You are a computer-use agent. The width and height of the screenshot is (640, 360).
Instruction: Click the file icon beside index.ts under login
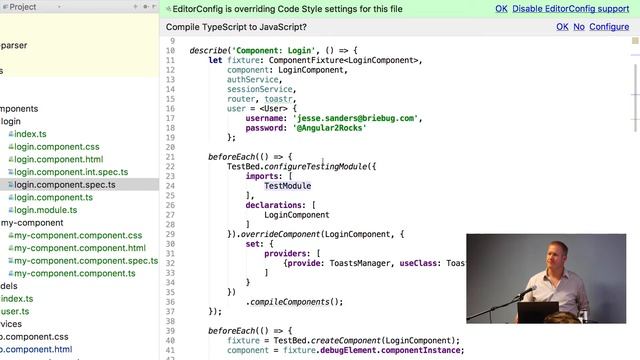(11, 134)
